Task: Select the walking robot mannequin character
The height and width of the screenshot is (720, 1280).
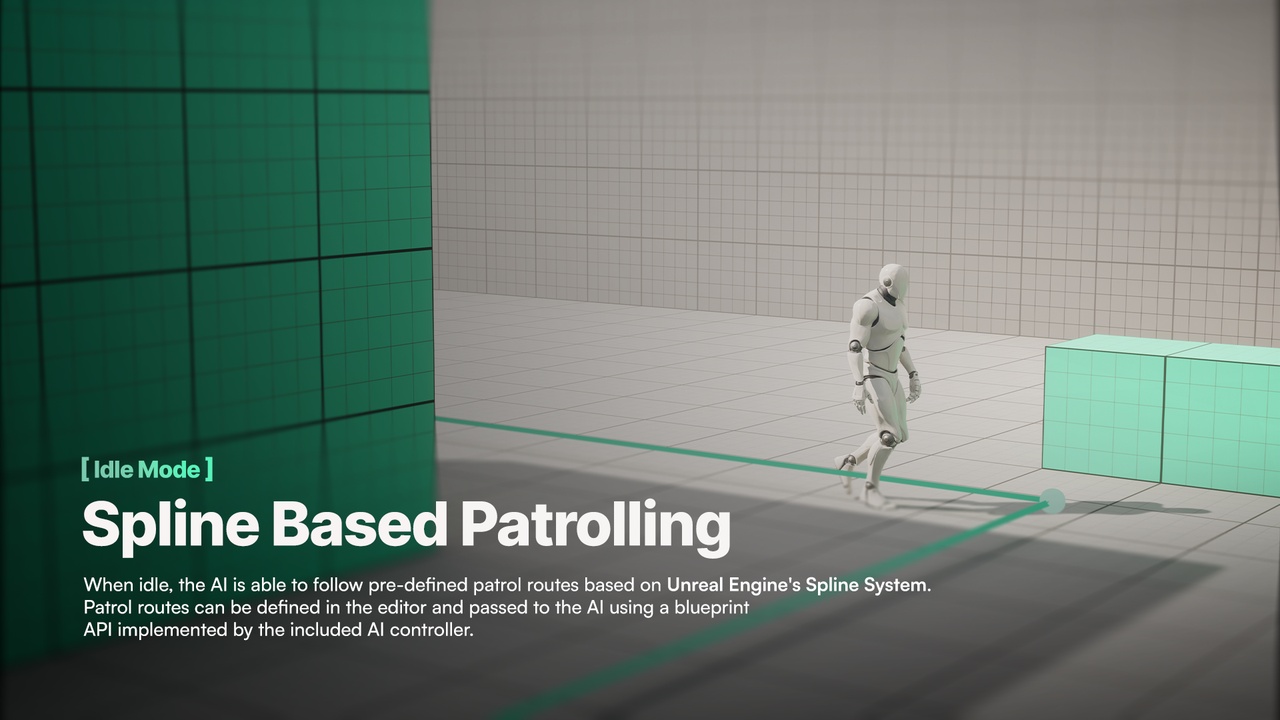Action: point(879,385)
